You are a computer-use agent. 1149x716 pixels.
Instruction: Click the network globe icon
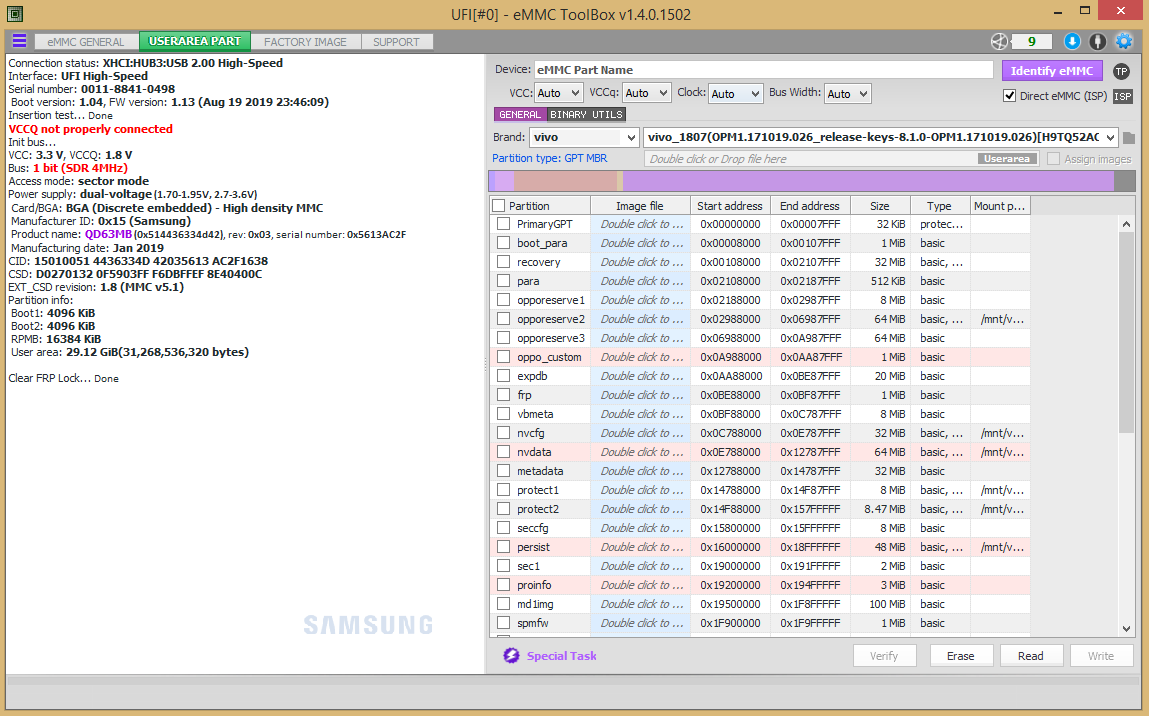[998, 41]
